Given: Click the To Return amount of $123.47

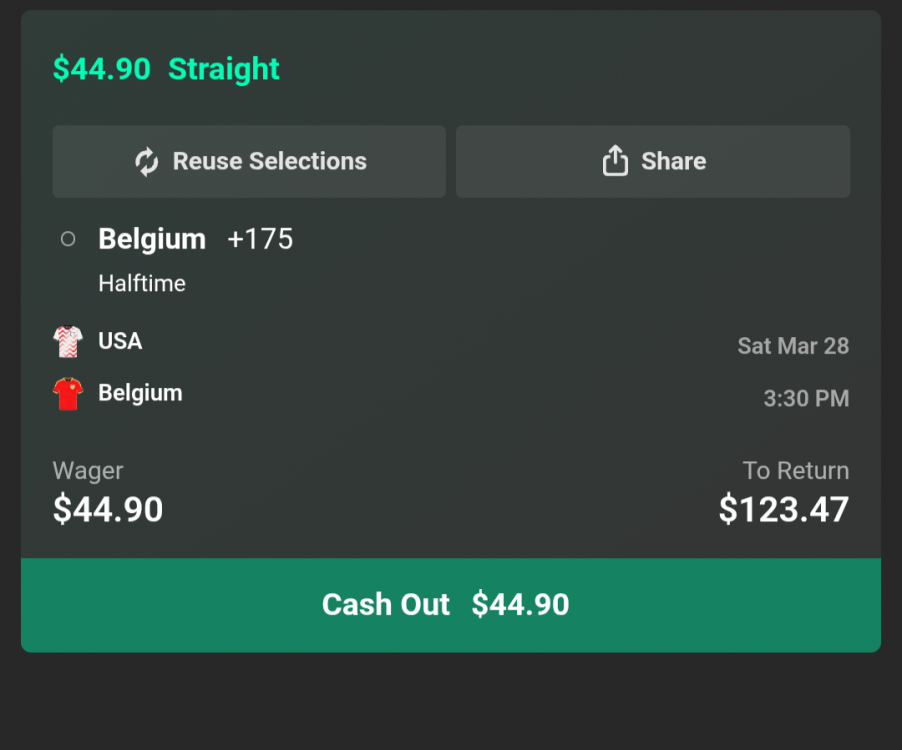Looking at the screenshot, I should pos(782,509).
